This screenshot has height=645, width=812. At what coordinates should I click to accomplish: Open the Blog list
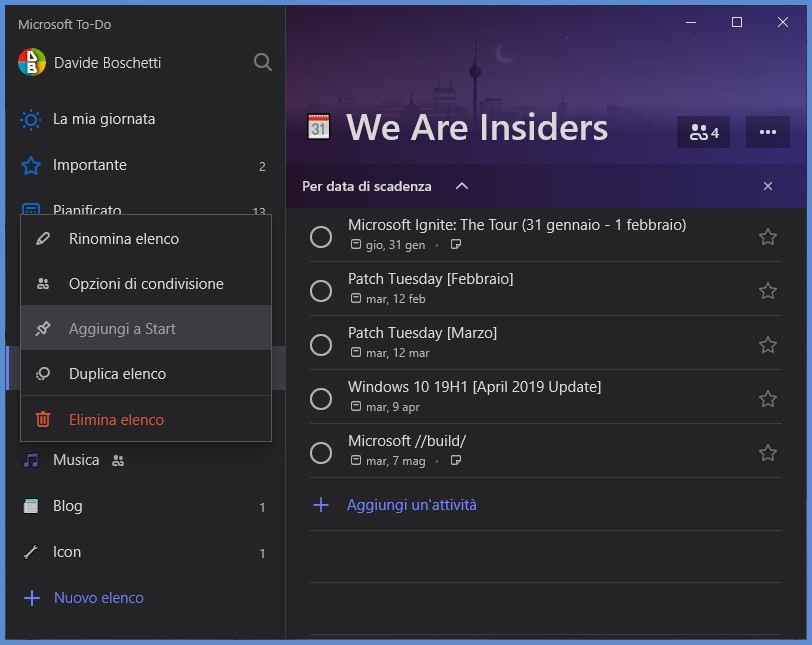coord(145,506)
